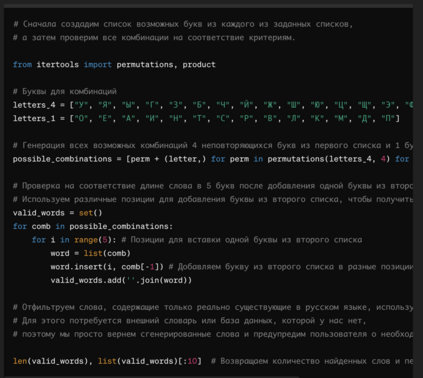Click 'word.insert(i, comb[-1])' statement
Screen dimensions: 423x378
pos(107,267)
